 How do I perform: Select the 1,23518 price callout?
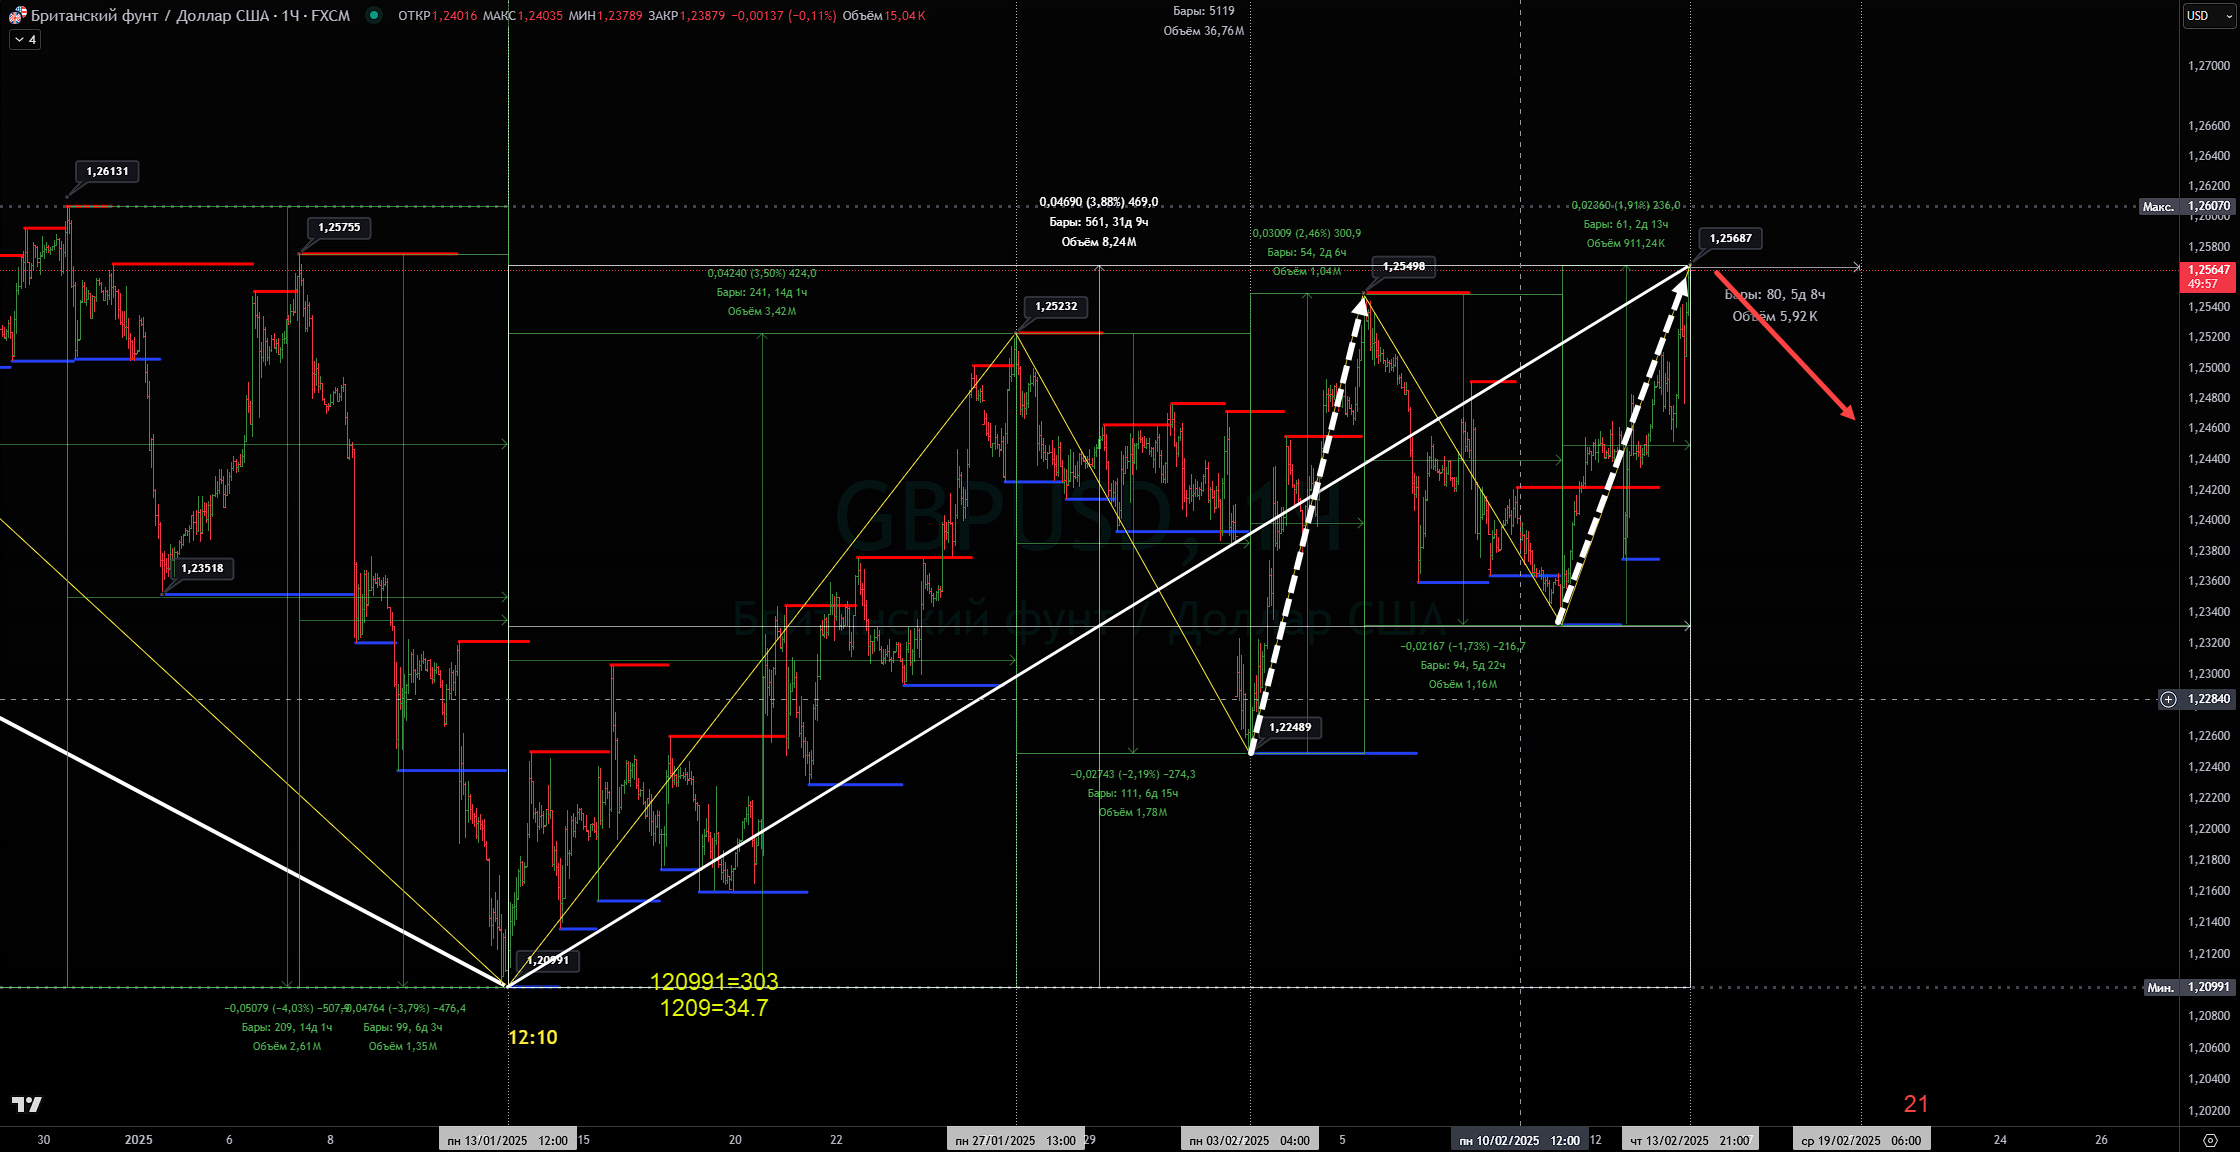[x=202, y=568]
